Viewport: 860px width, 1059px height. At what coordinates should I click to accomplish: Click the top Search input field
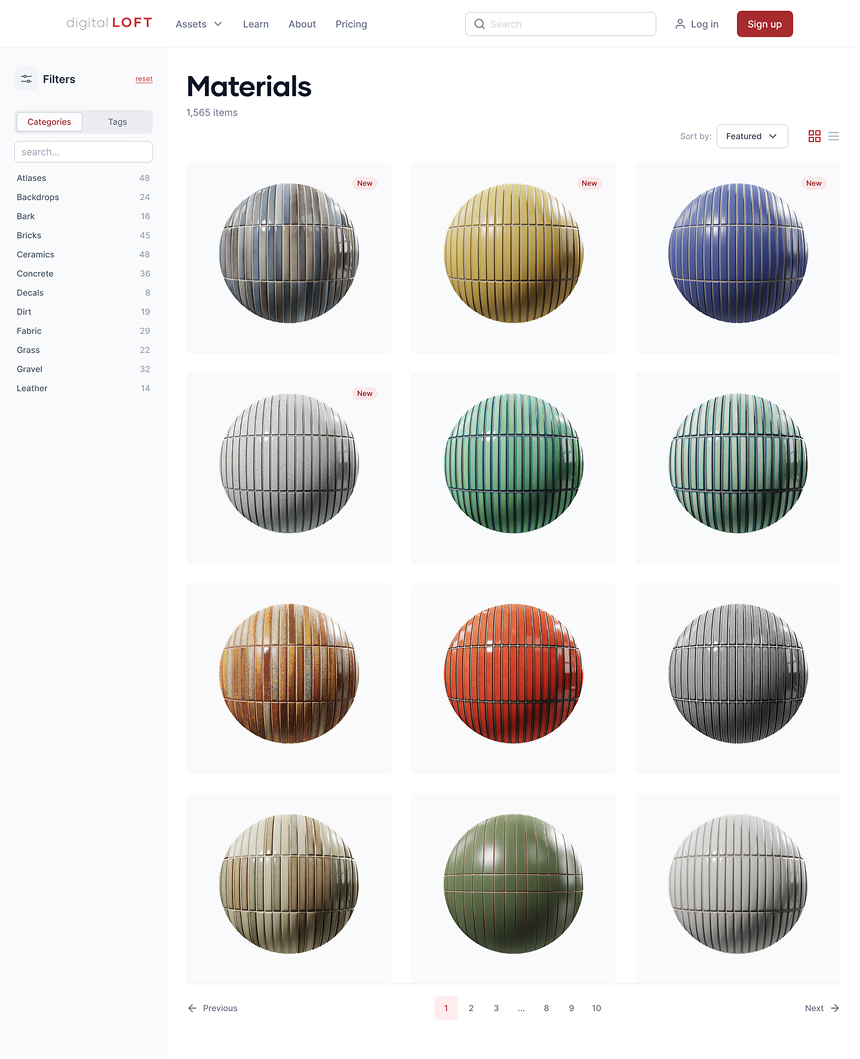coord(561,24)
